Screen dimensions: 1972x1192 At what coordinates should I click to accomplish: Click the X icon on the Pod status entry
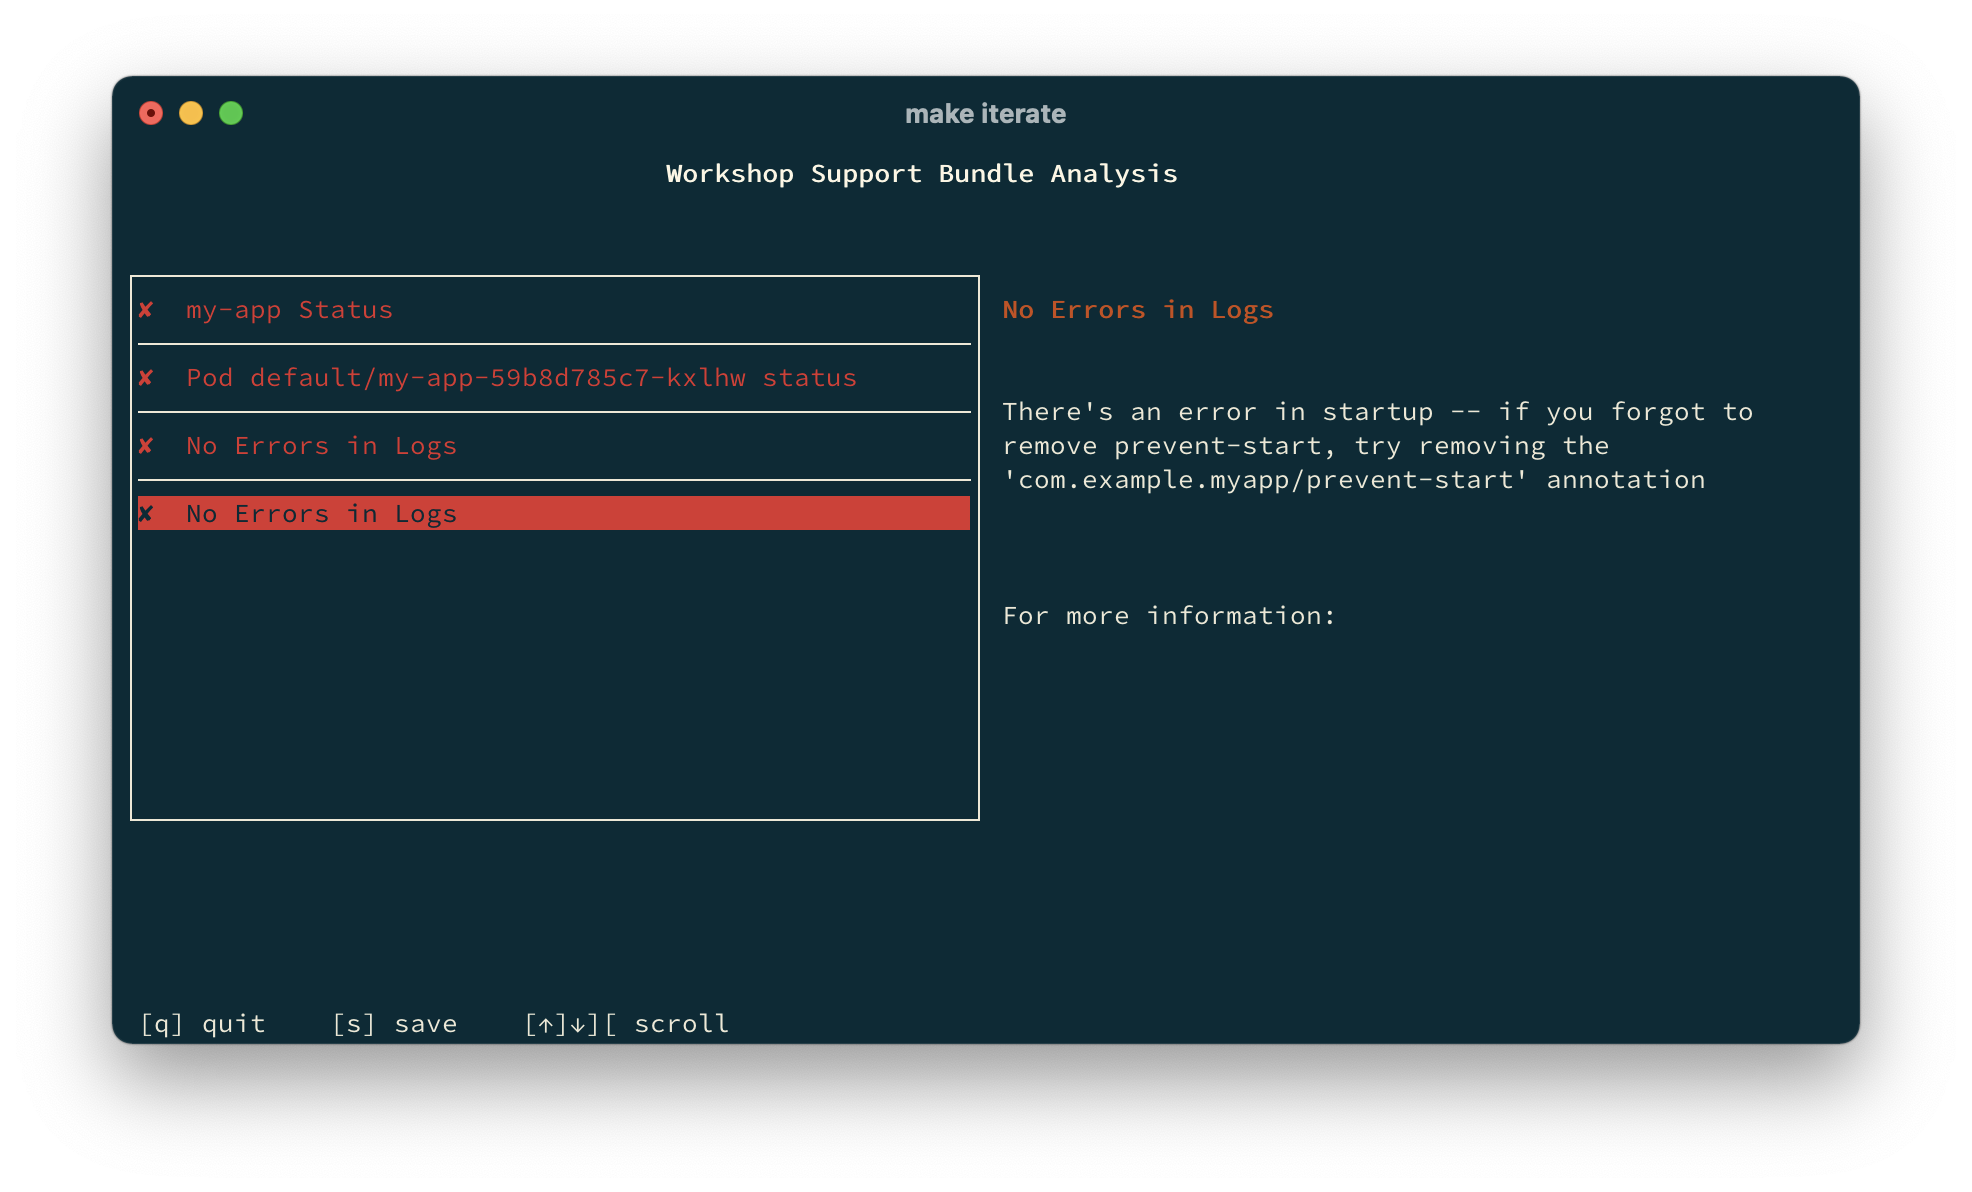click(x=146, y=378)
